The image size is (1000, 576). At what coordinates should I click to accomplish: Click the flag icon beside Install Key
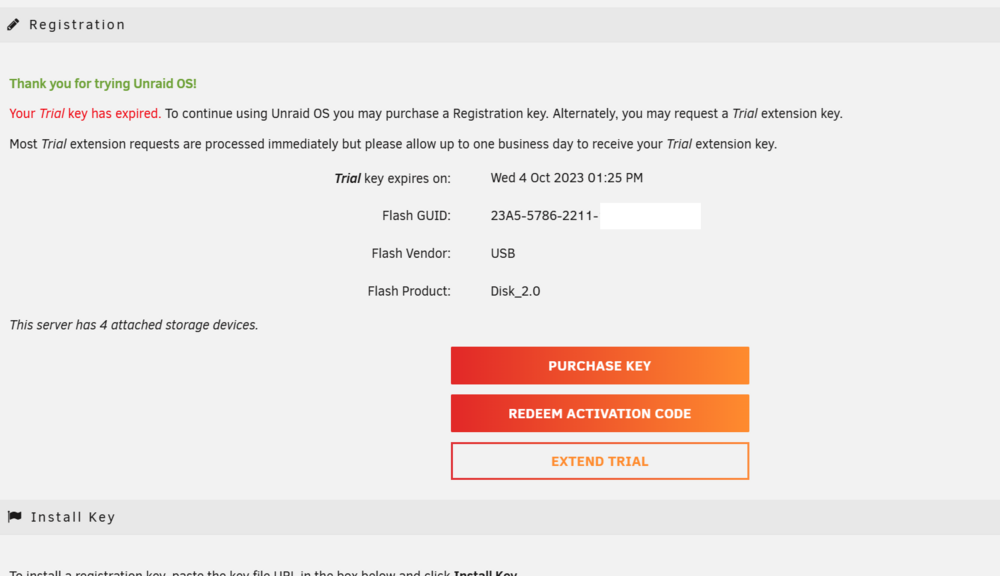click(15, 517)
